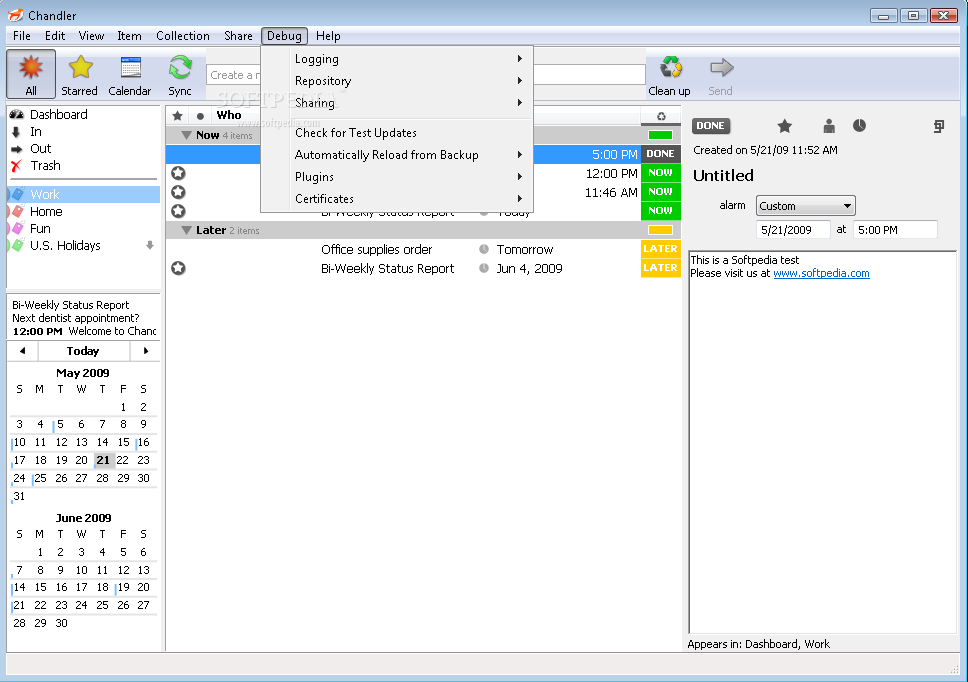Switch to Calendar view

tap(130, 74)
